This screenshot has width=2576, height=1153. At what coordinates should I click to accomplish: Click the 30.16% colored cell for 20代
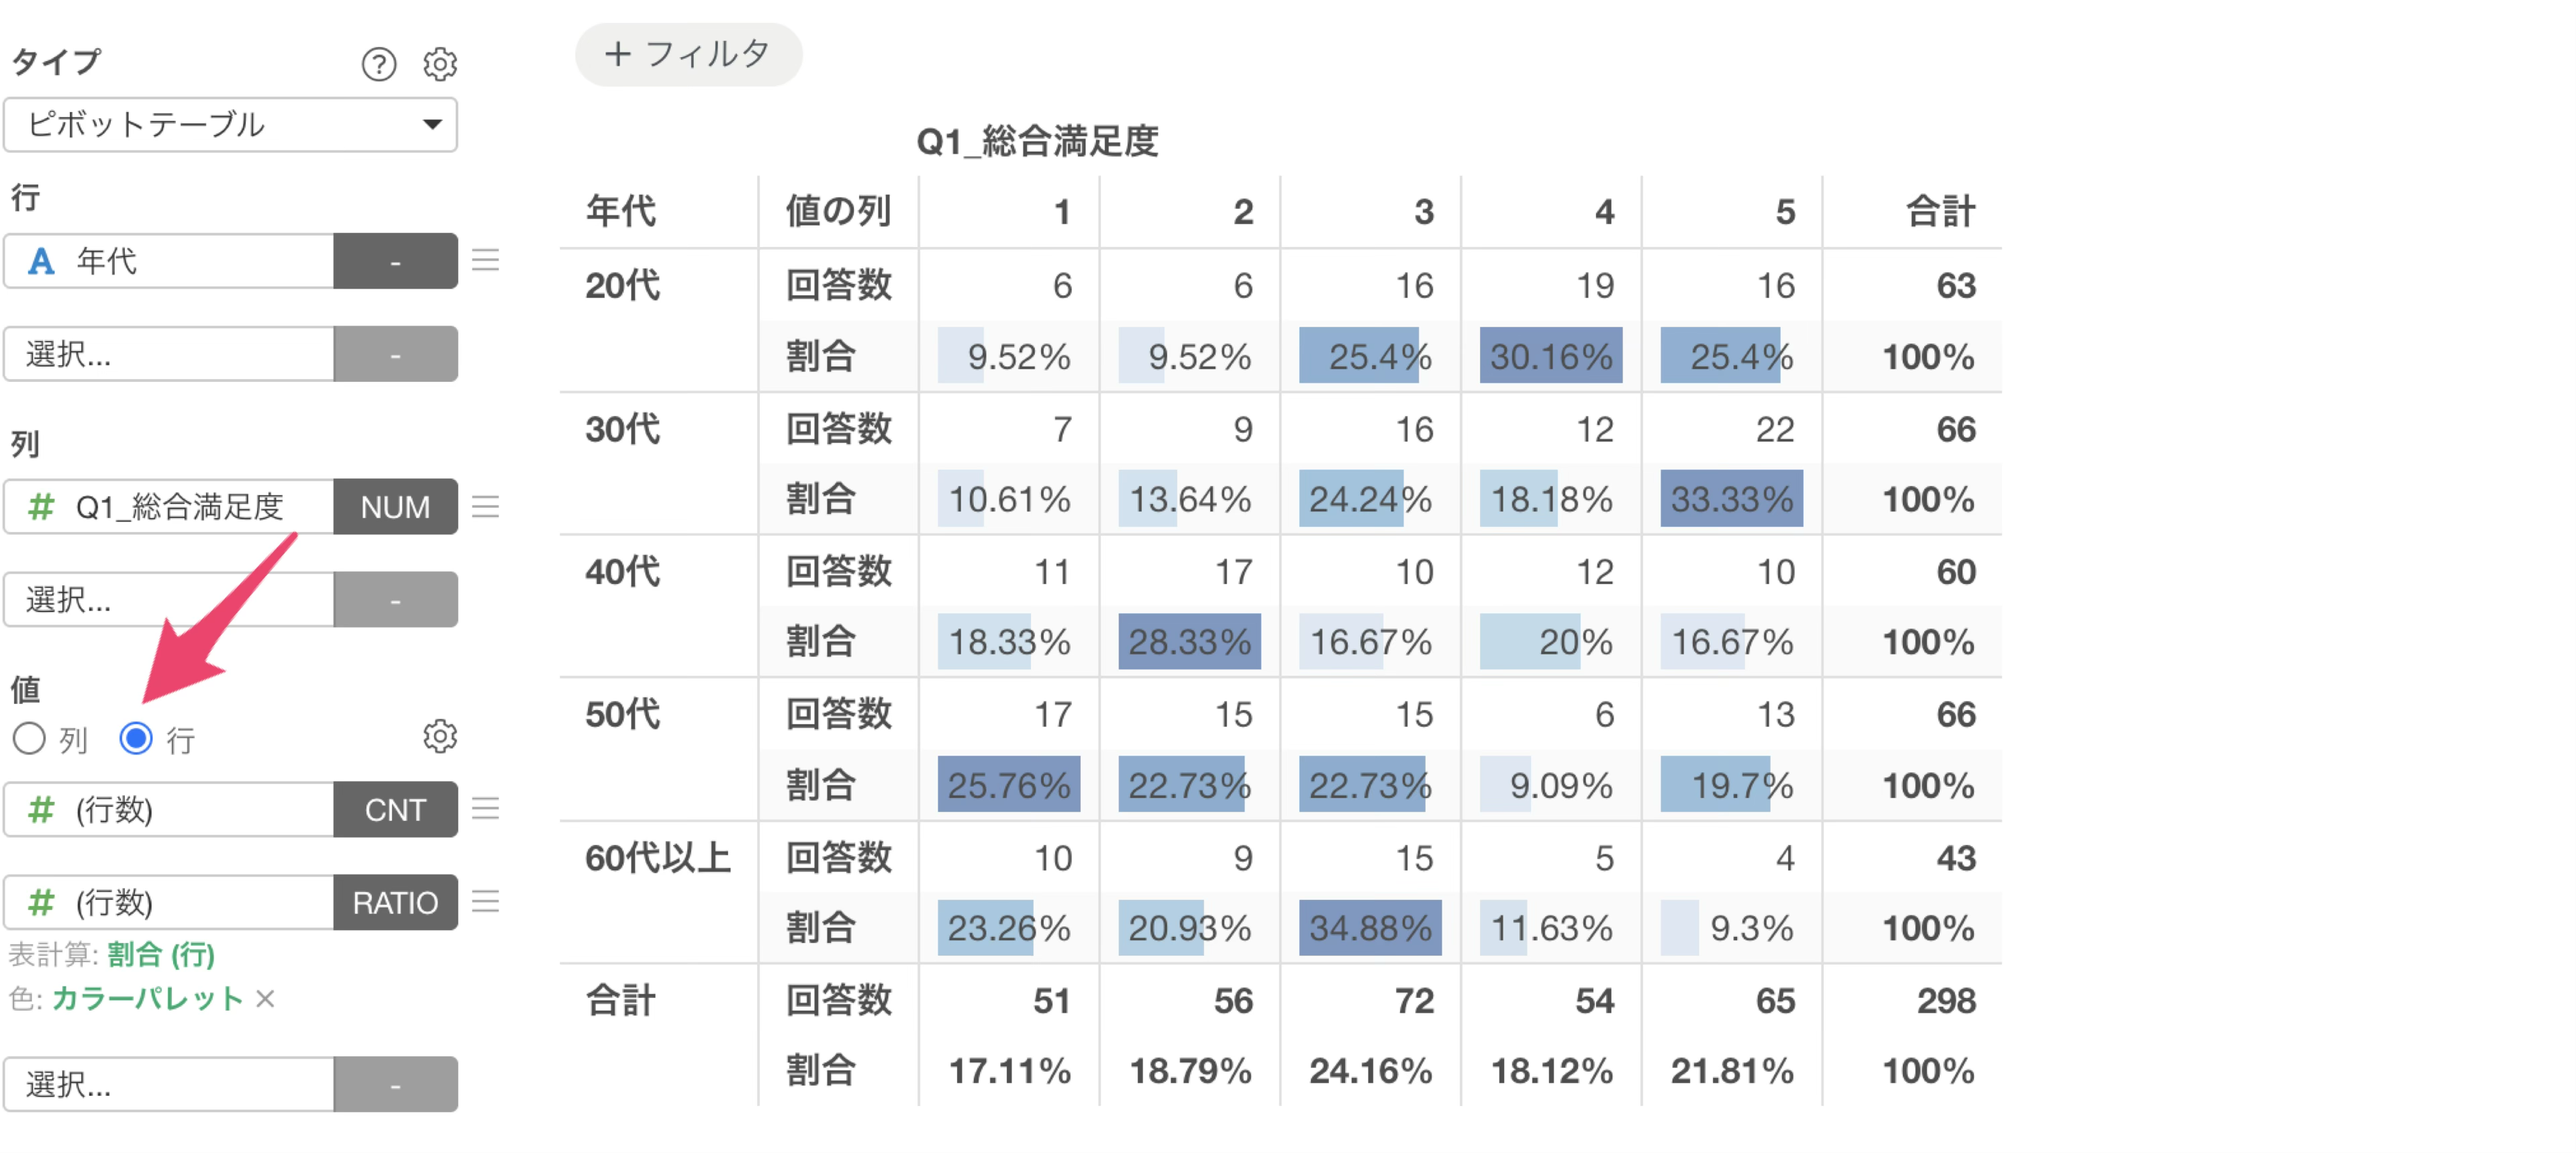1551,356
